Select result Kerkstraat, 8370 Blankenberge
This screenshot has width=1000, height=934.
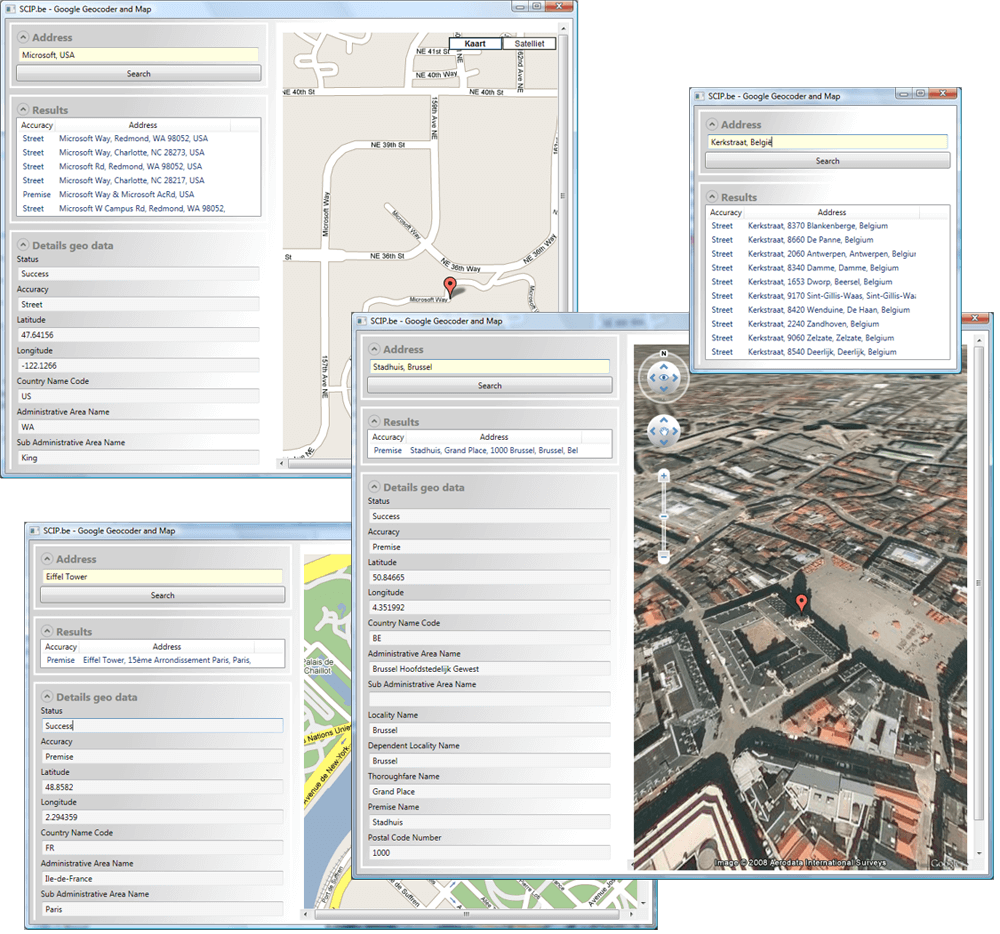pos(827,226)
